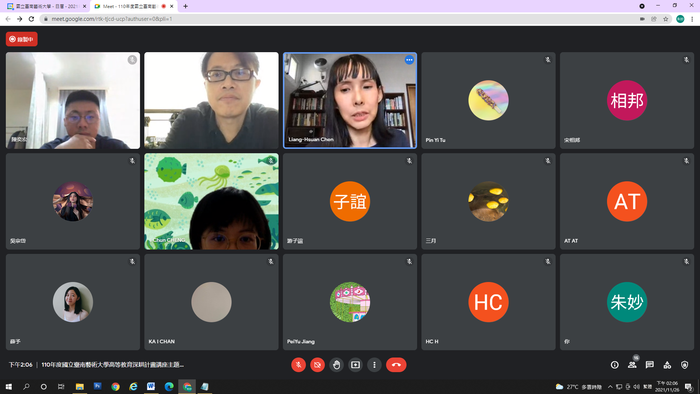This screenshot has height=394, width=700.
Task: Open Chrome three-dot menu
Action: (x=692, y=19)
